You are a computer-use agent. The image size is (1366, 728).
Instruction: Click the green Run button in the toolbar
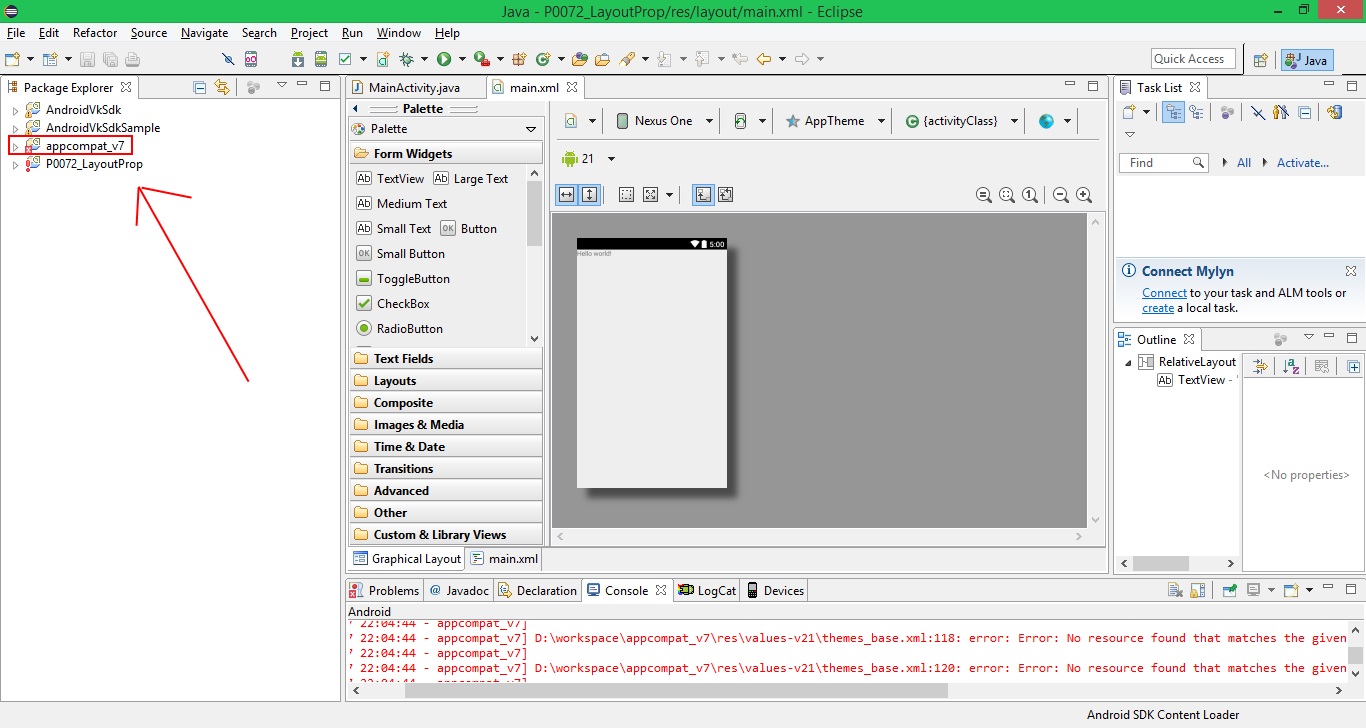click(444, 59)
